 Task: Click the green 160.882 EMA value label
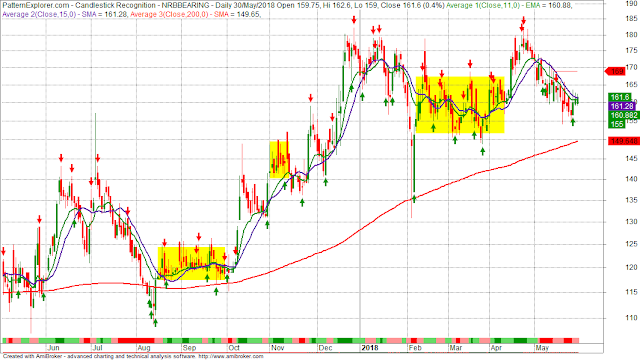tap(624, 115)
